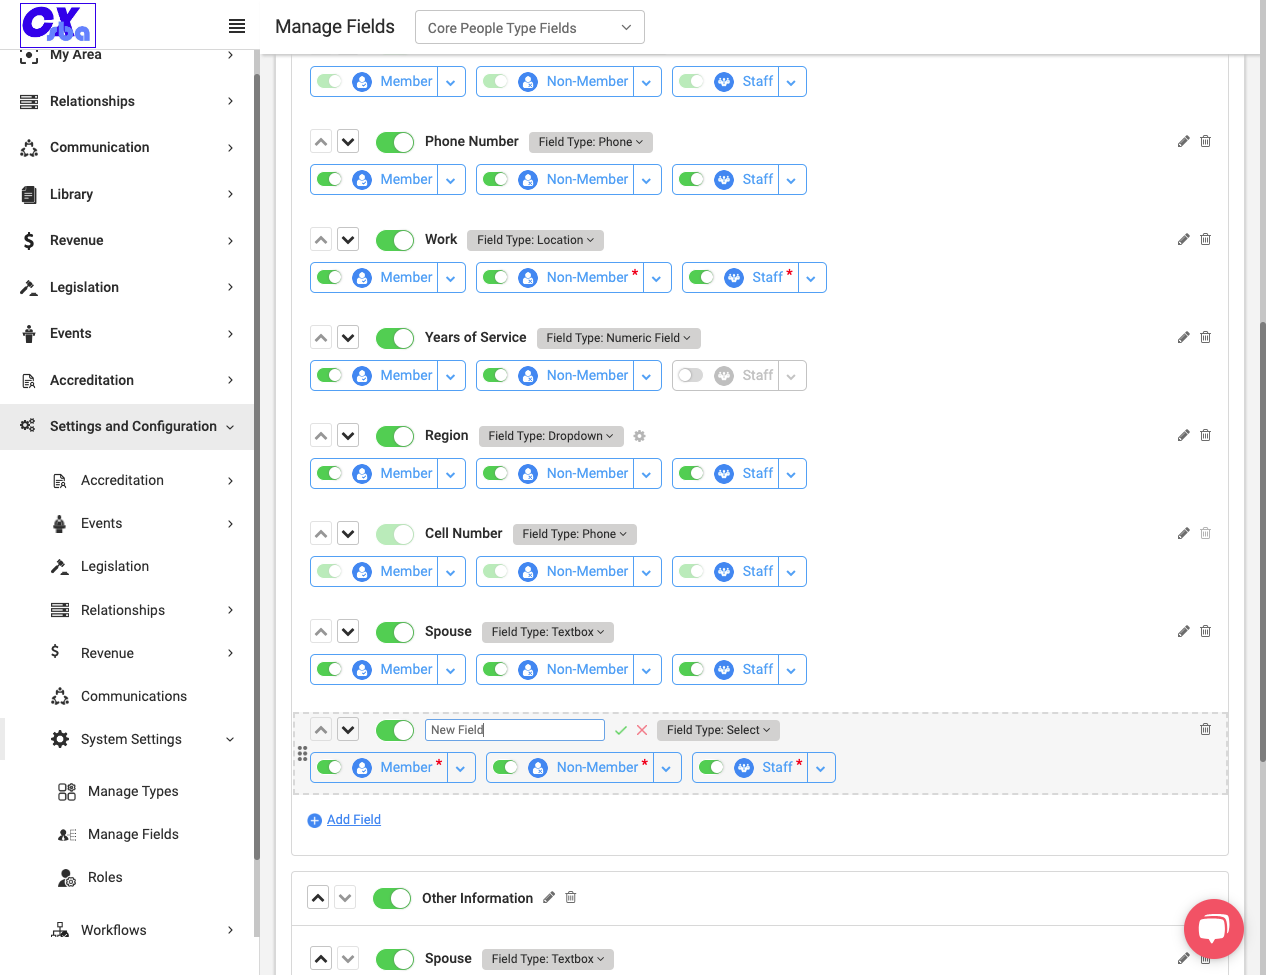Click the main page vertical scrollbar

coord(1262,541)
